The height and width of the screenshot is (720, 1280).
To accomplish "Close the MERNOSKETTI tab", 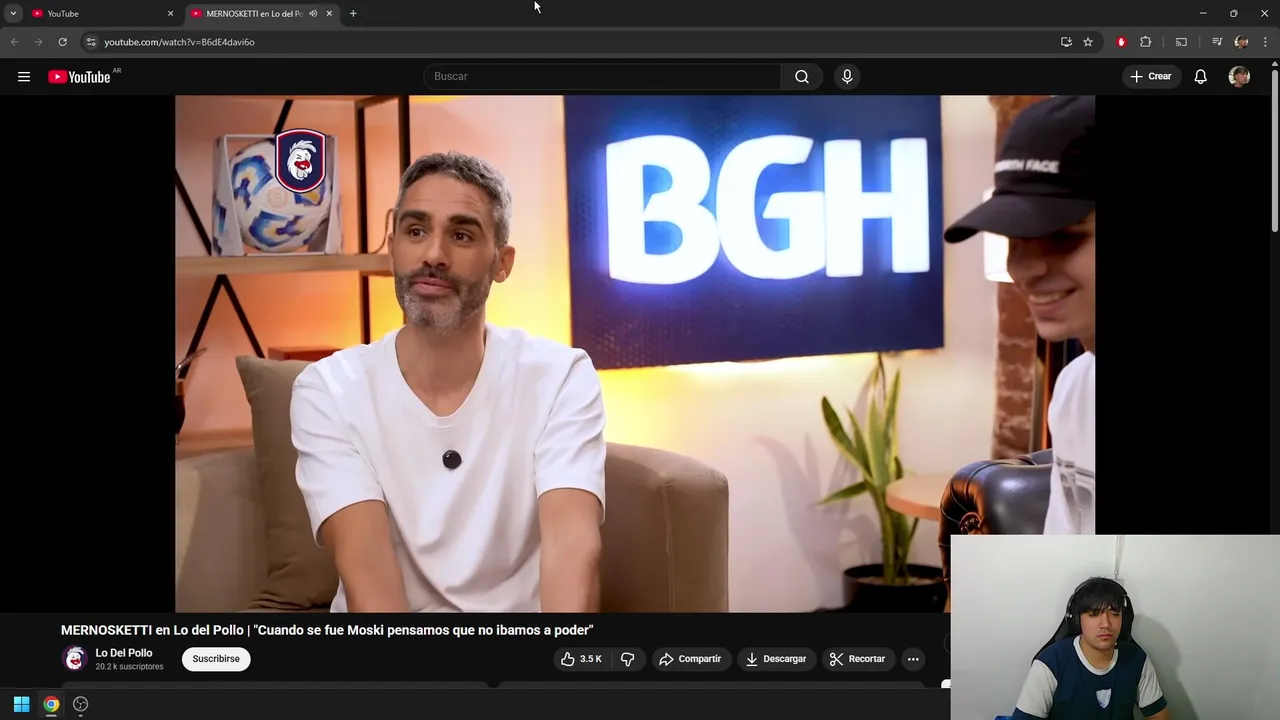I will coord(329,13).
